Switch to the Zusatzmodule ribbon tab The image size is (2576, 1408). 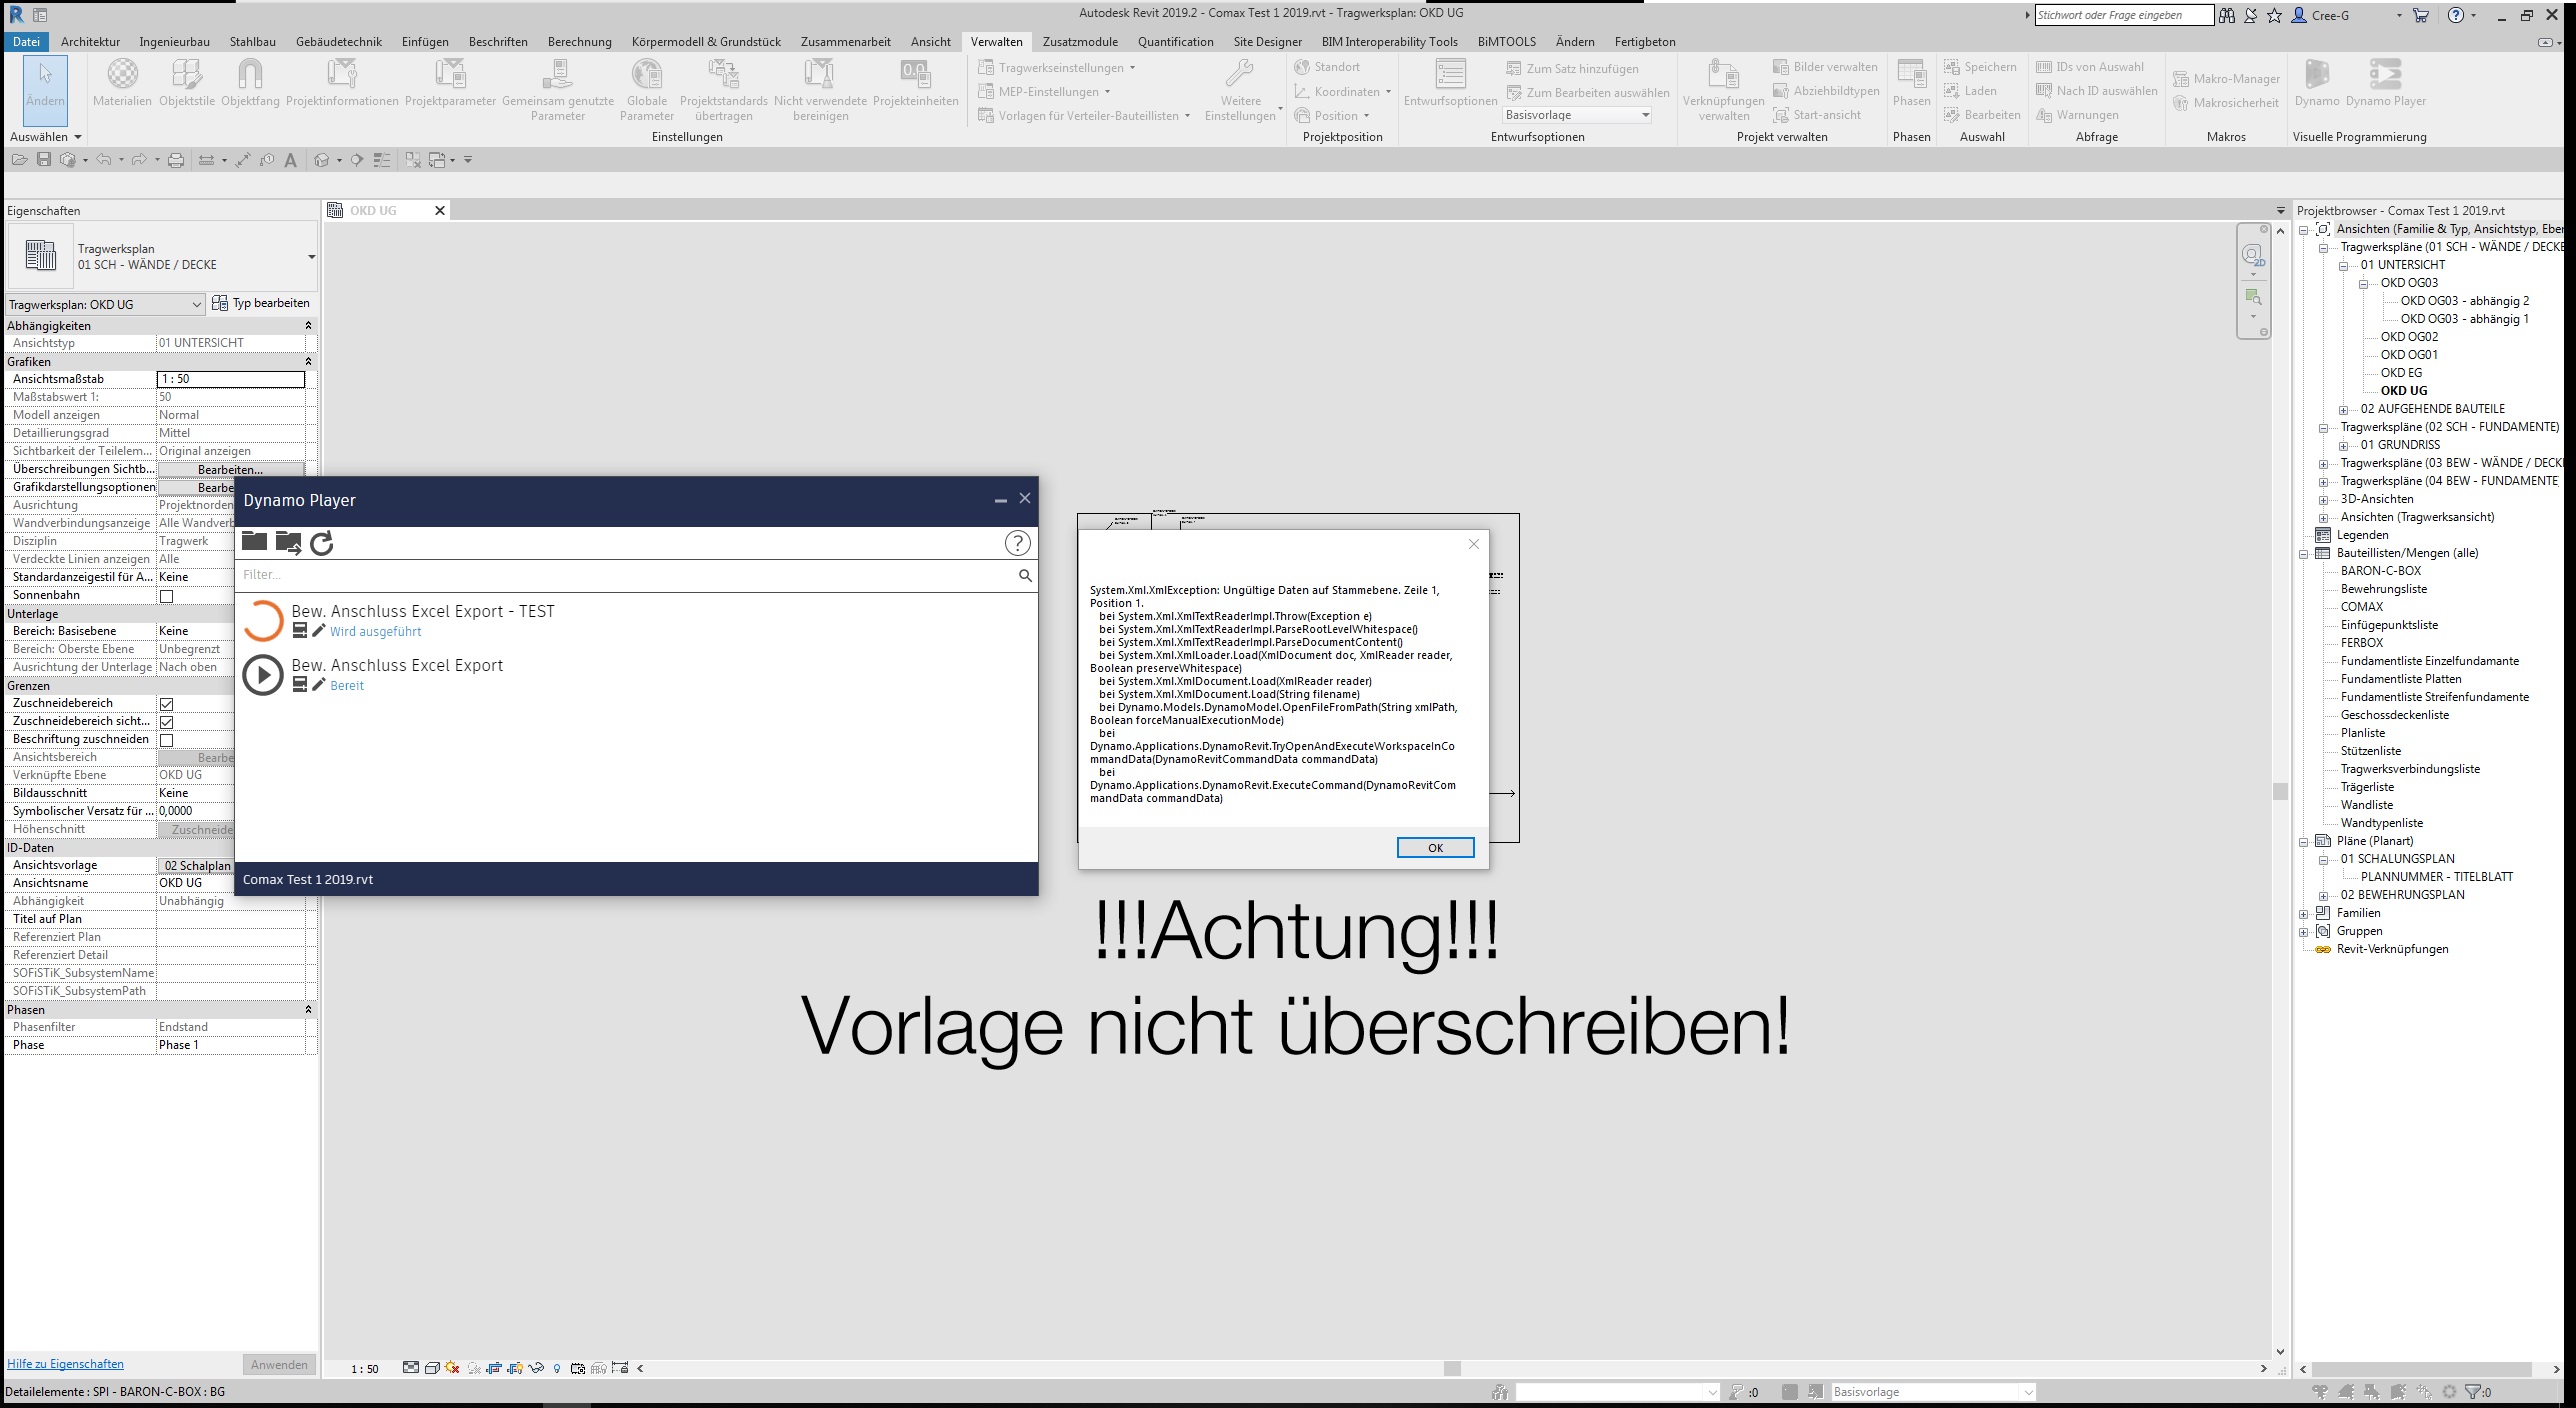coord(1080,42)
